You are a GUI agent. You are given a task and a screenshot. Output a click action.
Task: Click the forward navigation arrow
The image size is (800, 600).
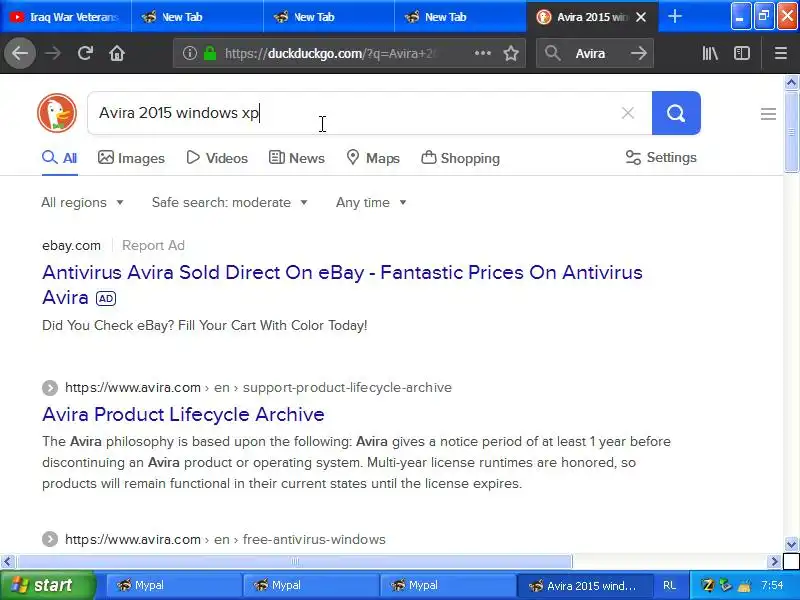[53, 53]
